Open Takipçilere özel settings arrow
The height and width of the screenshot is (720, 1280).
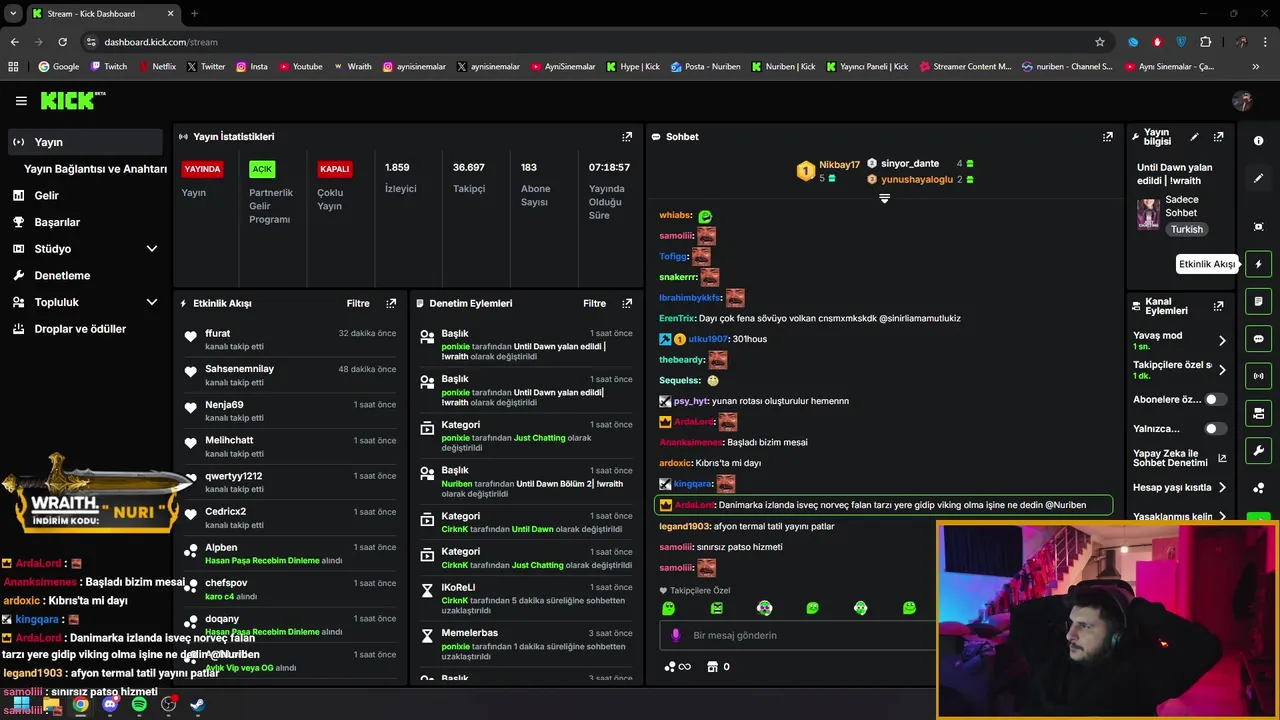1221,370
